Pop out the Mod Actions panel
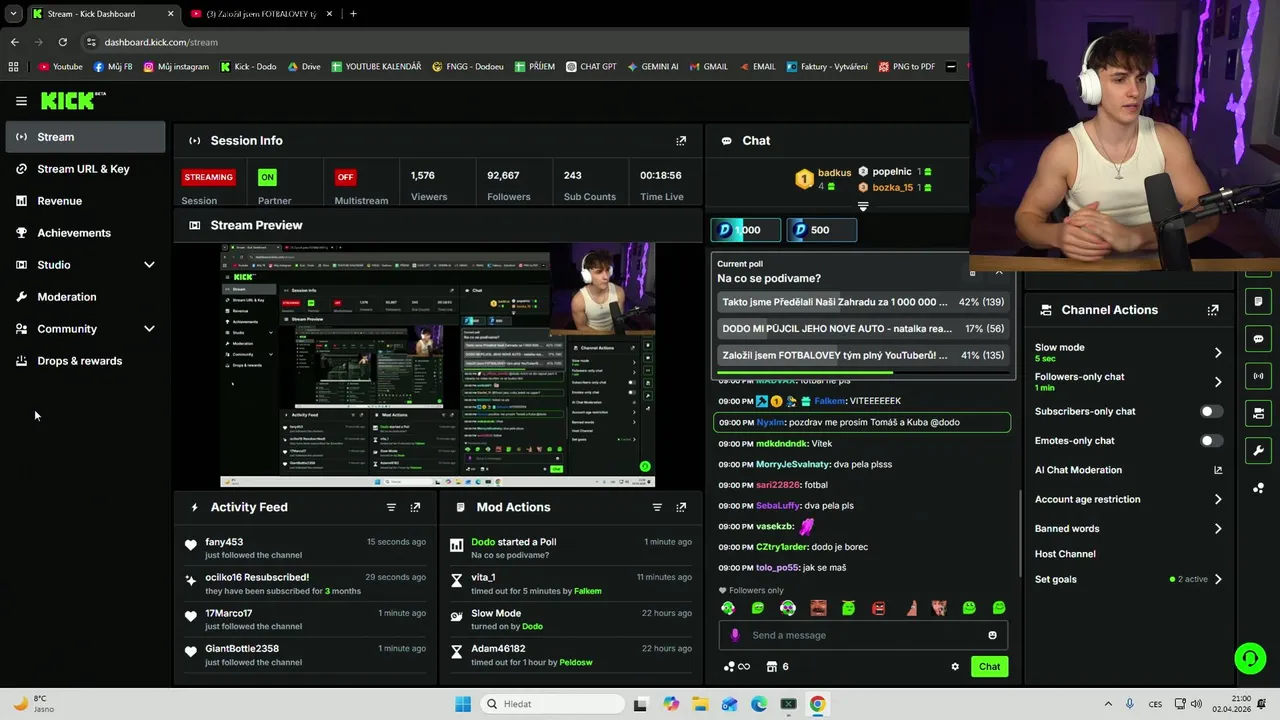This screenshot has height=720, width=1280. coord(681,507)
